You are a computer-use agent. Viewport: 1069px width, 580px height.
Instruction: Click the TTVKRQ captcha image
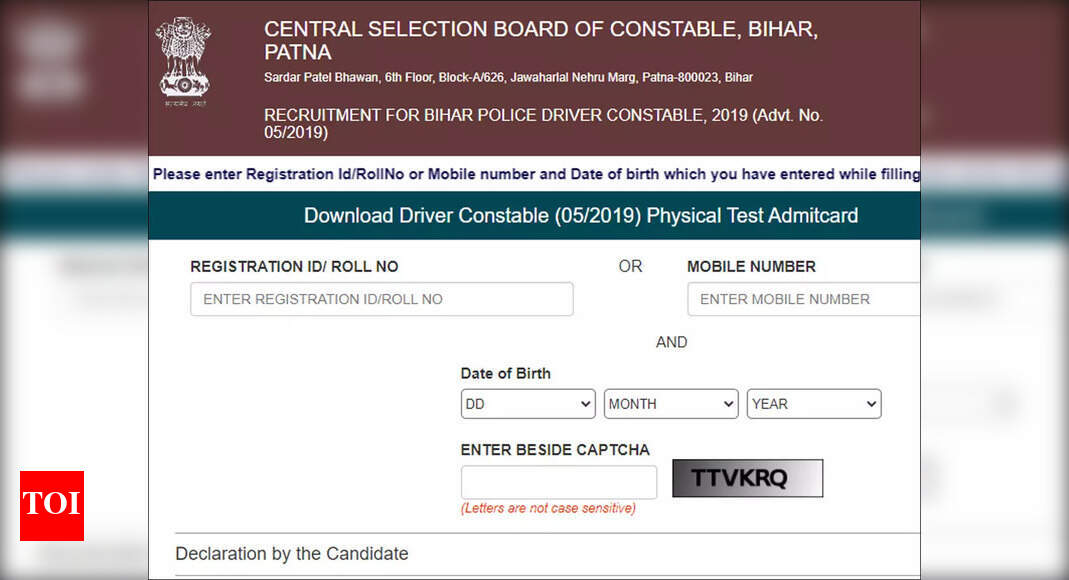(748, 478)
